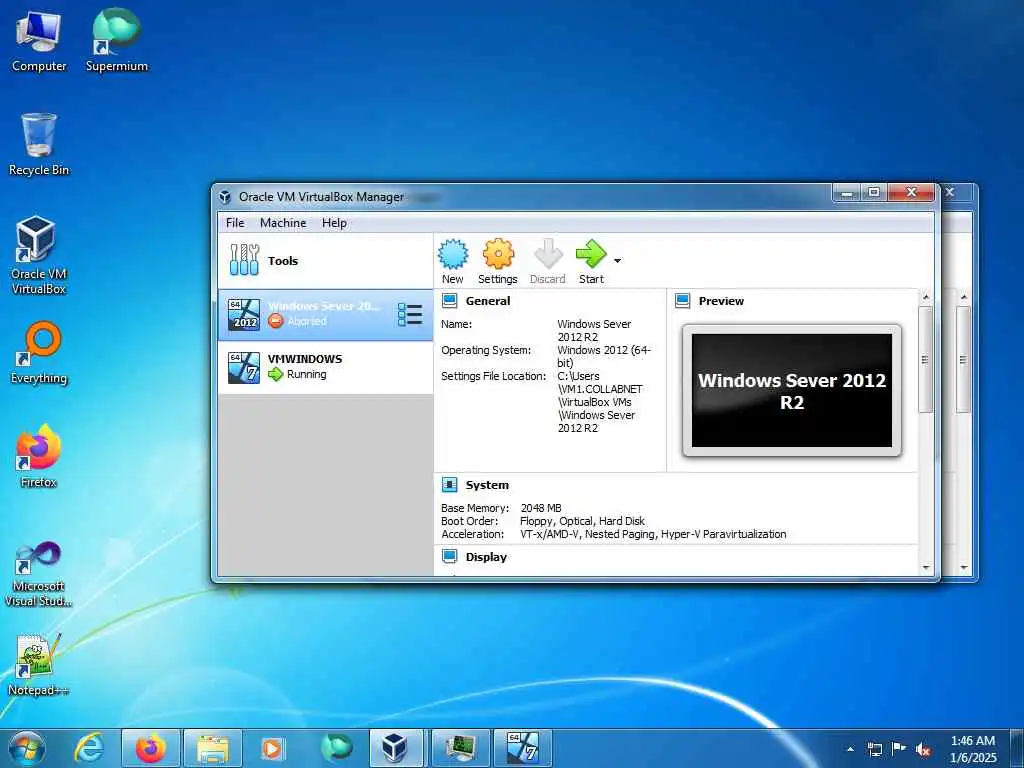Click the Preview section header
1024x768 pixels.
721,301
